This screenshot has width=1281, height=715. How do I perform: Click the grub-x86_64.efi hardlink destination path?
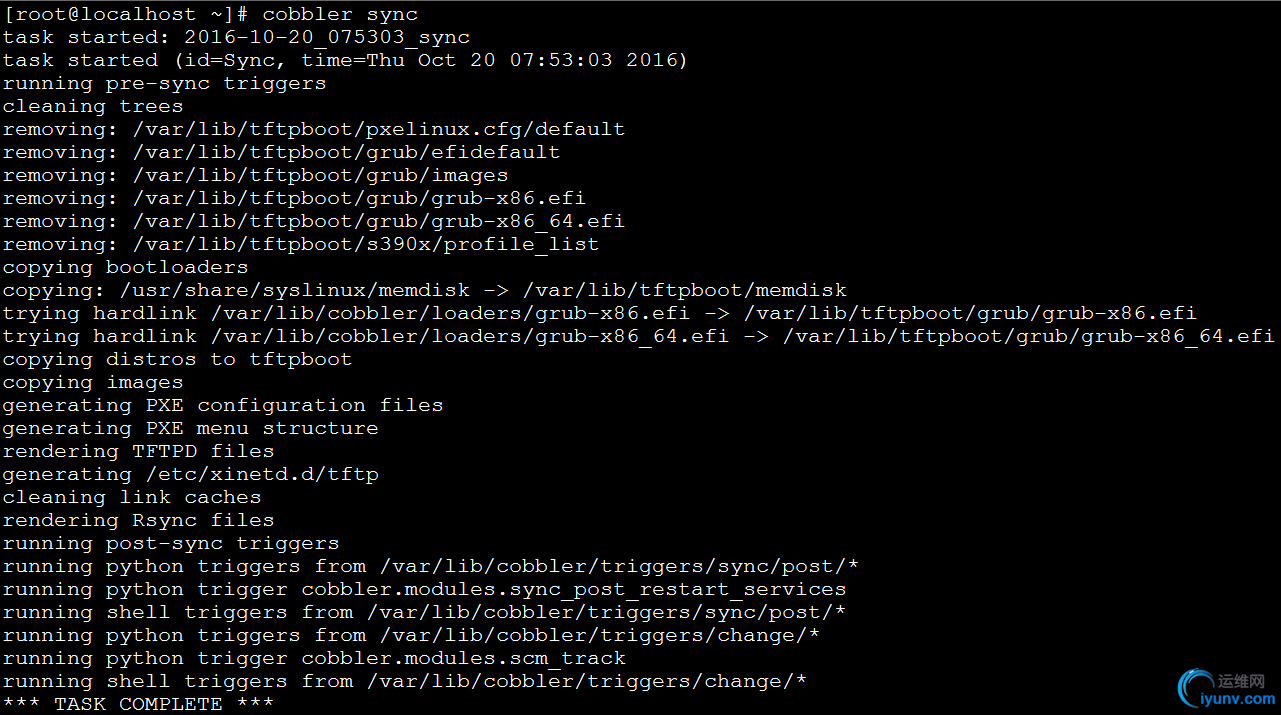point(1029,336)
